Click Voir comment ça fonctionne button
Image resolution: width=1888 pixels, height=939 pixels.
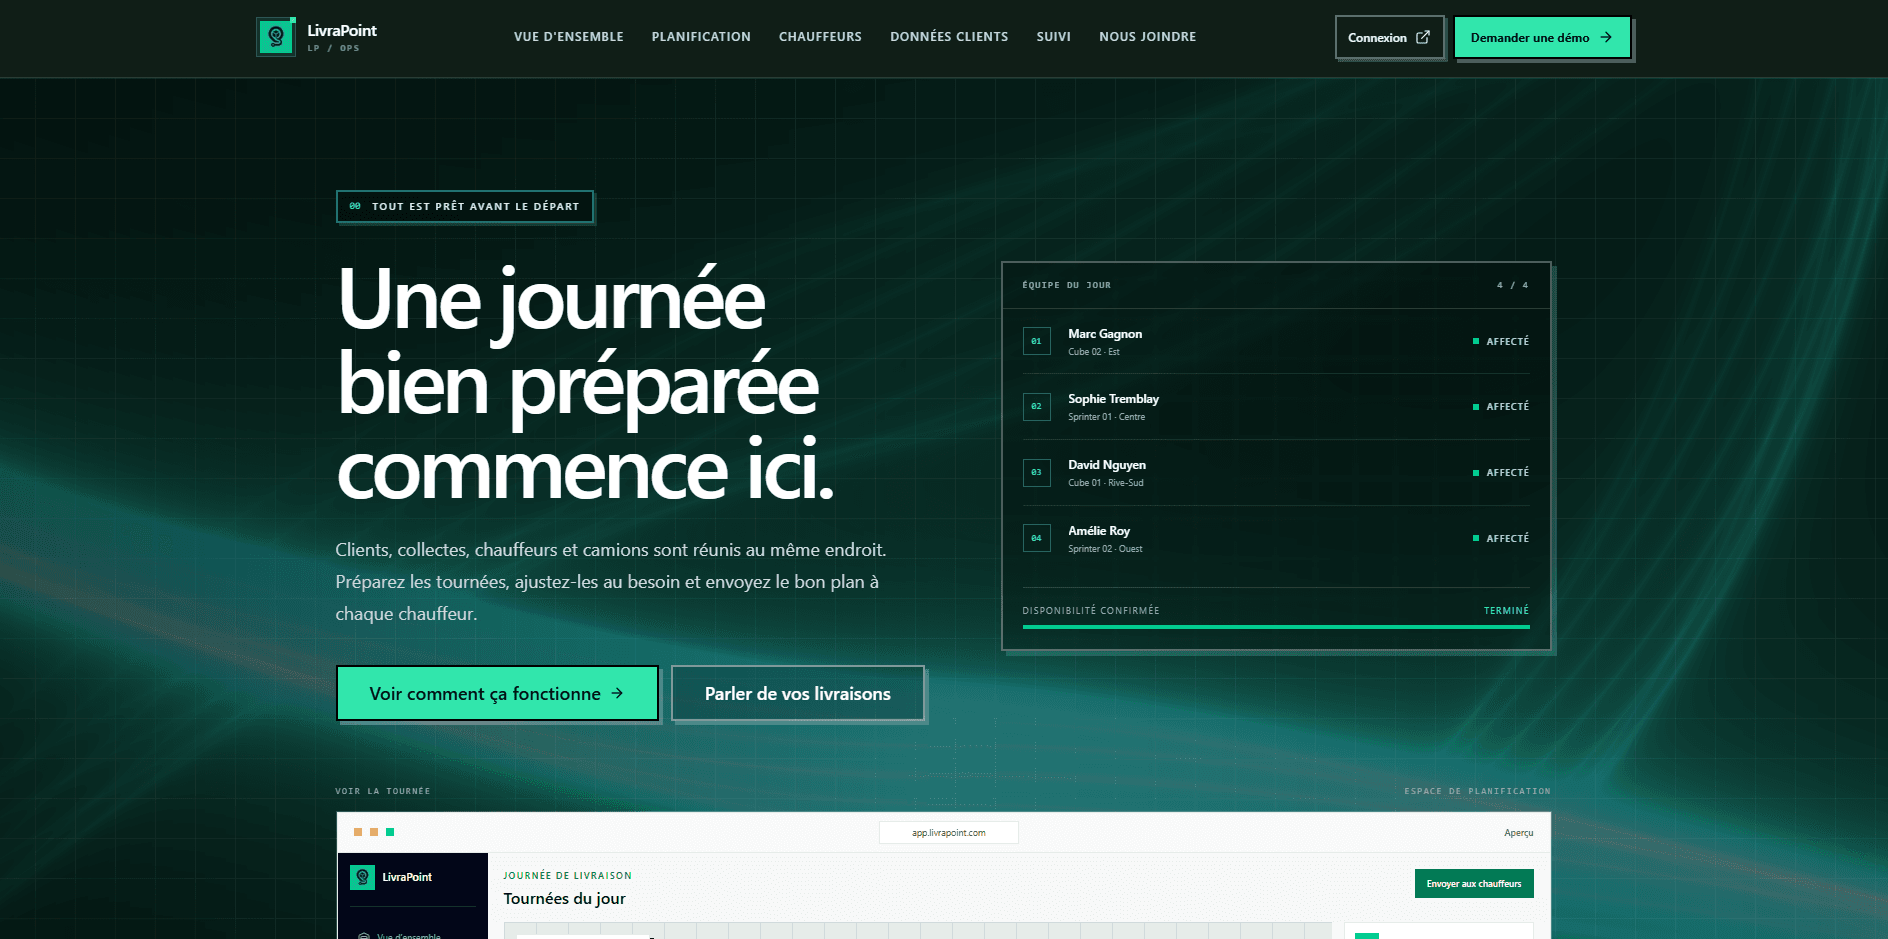pyautogui.click(x=497, y=693)
